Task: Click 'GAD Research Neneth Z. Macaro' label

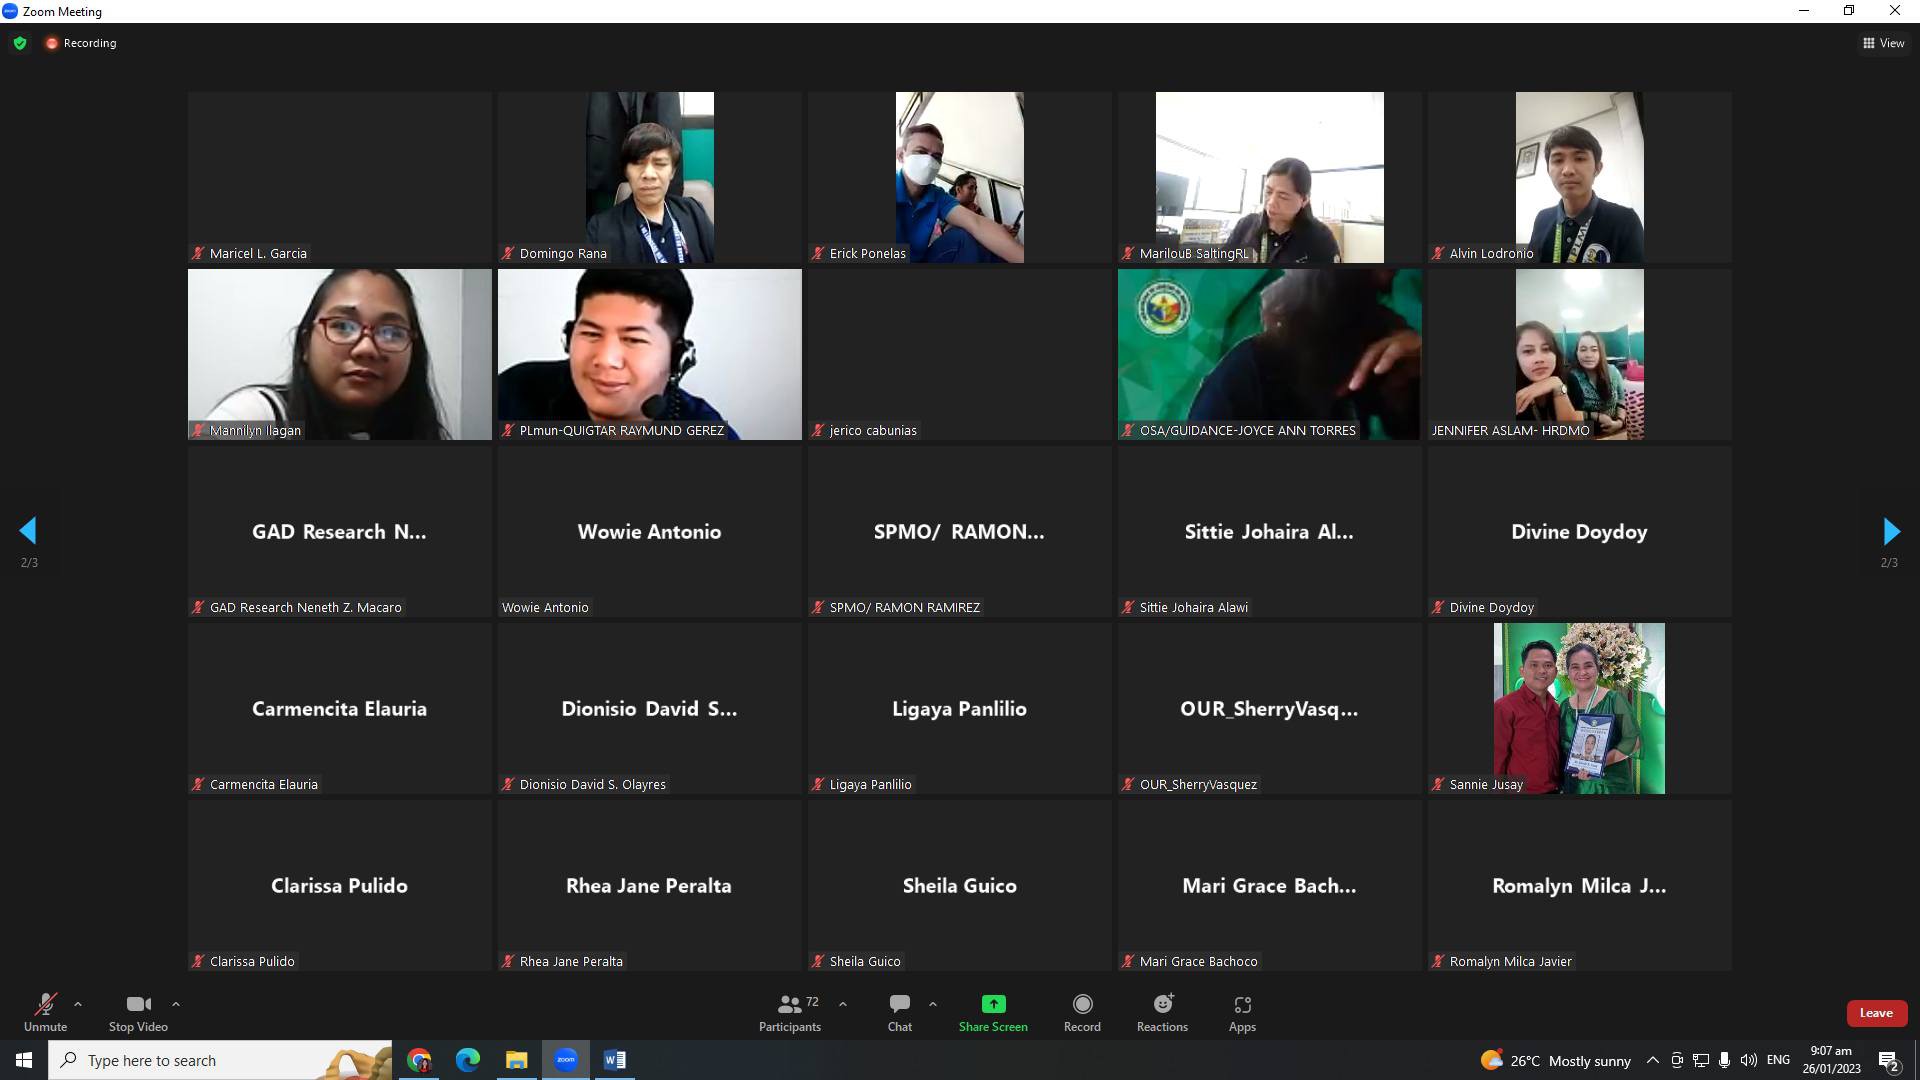Action: (x=305, y=607)
